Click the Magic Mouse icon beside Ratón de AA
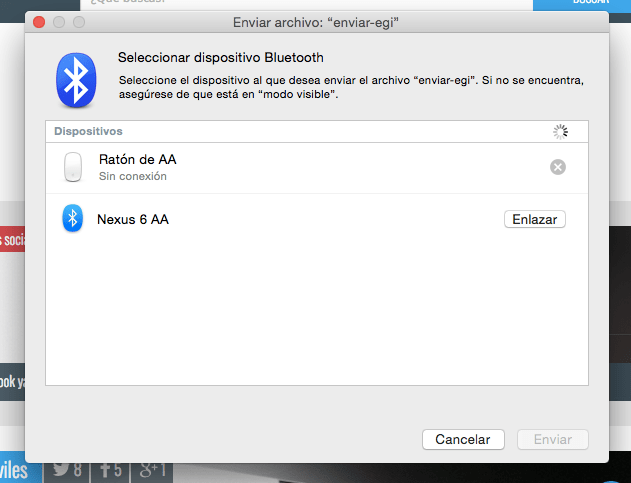Image resolution: width=631 pixels, height=483 pixels. coord(73,167)
